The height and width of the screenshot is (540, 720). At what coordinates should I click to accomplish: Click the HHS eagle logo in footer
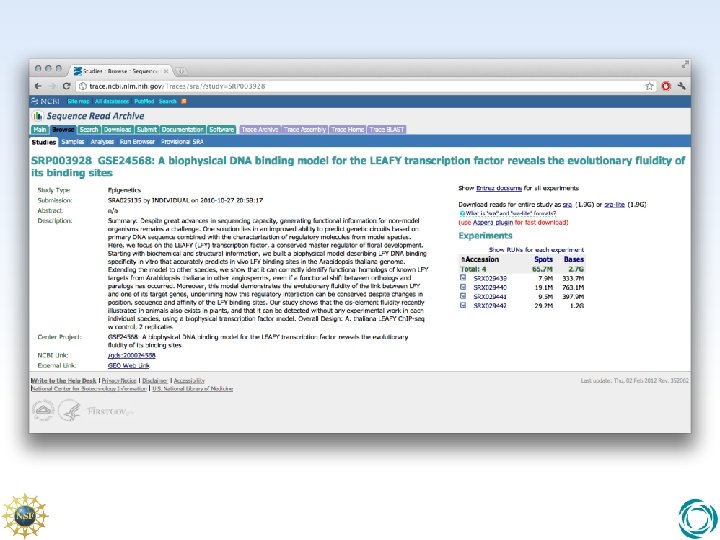click(x=70, y=411)
